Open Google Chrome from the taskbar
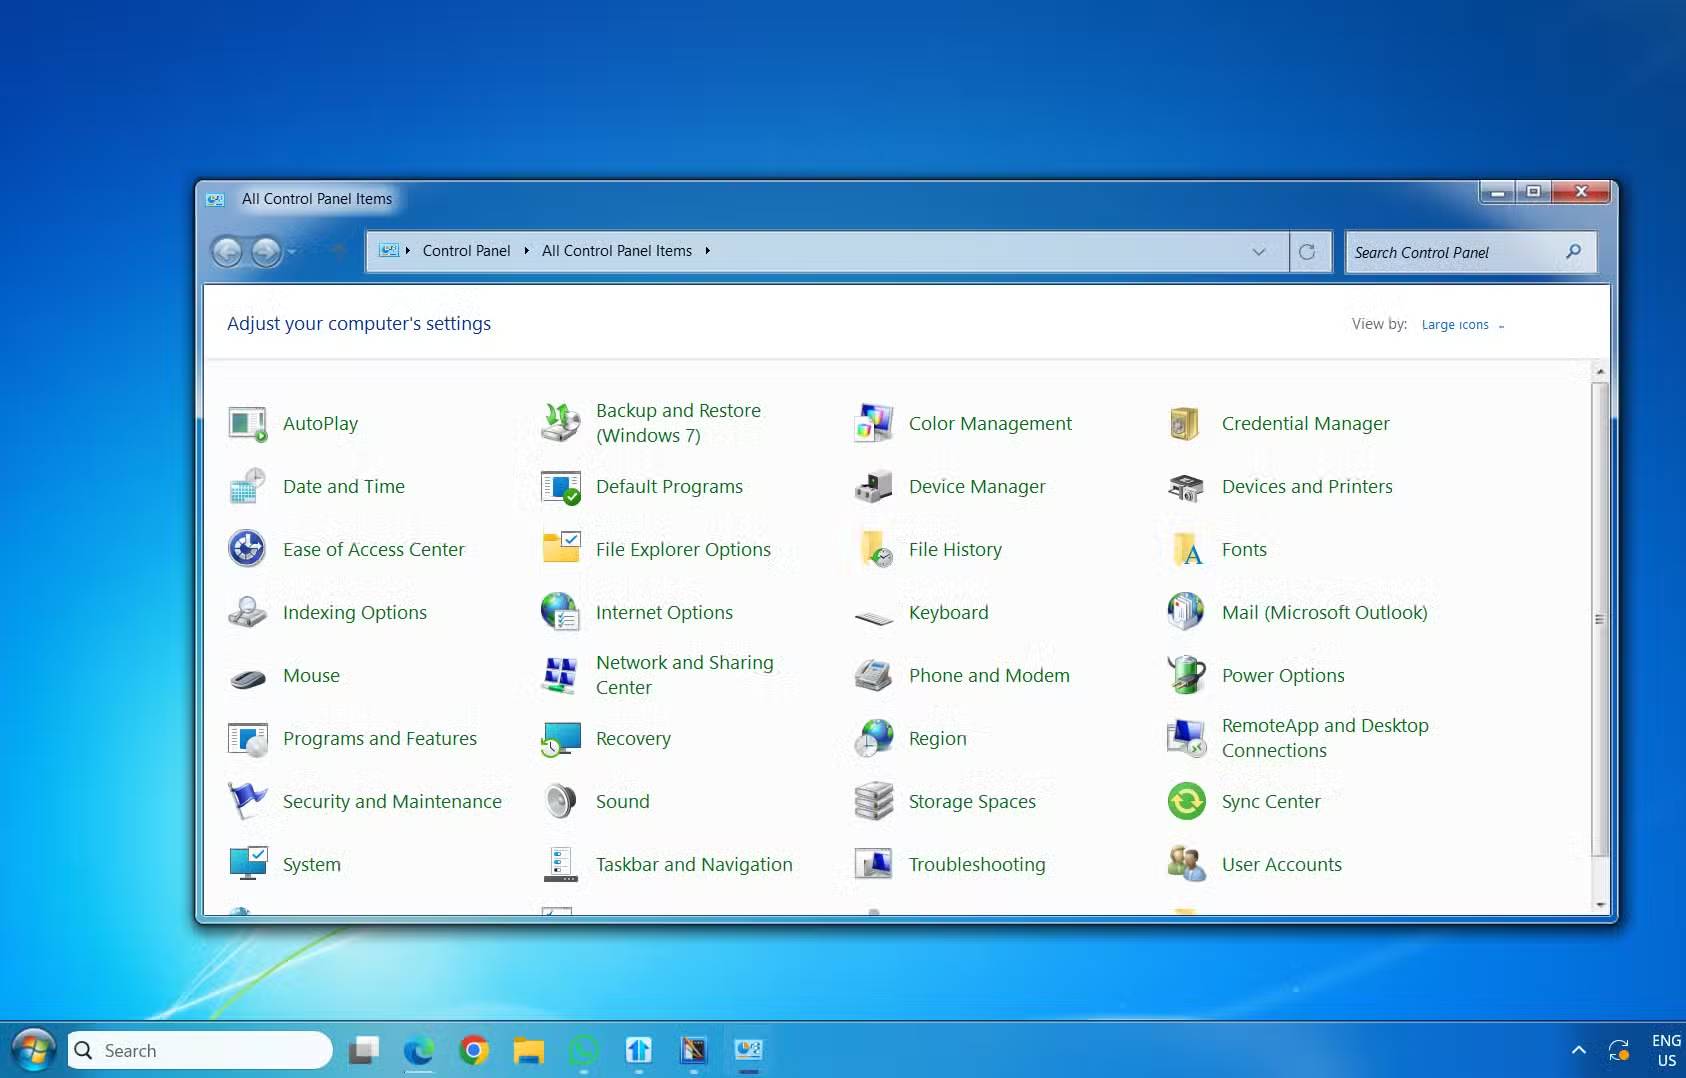The height and width of the screenshot is (1078, 1686). pos(474,1050)
